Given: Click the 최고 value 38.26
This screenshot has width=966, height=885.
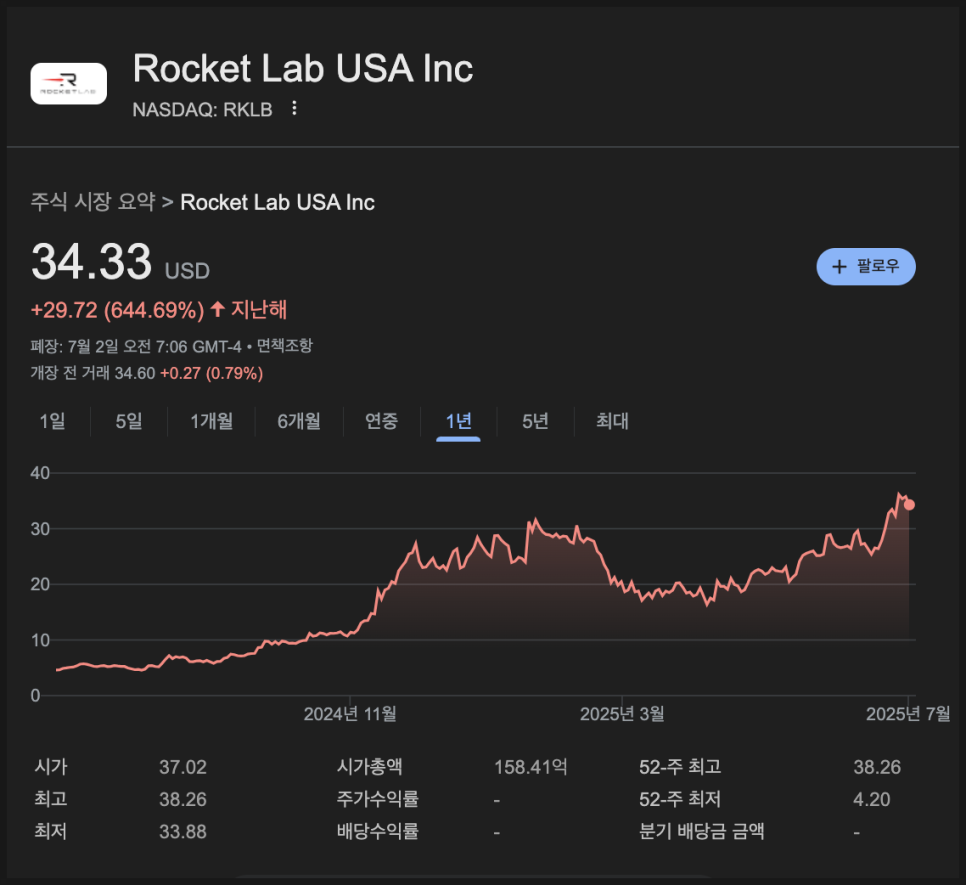Looking at the screenshot, I should (x=183, y=799).
